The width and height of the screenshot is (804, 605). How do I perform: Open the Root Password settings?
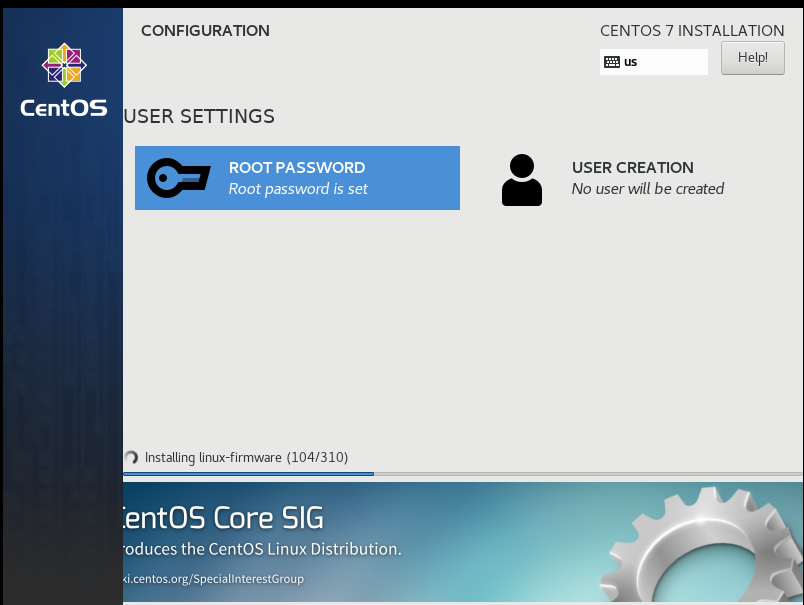[297, 178]
